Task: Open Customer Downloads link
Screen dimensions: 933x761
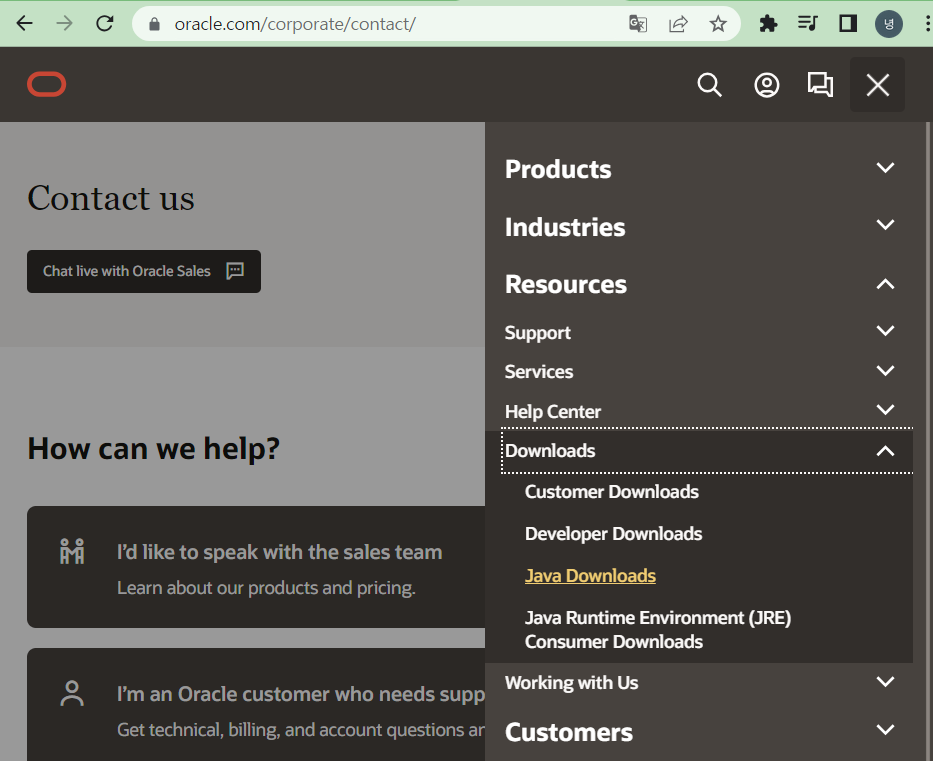Action: click(x=612, y=492)
